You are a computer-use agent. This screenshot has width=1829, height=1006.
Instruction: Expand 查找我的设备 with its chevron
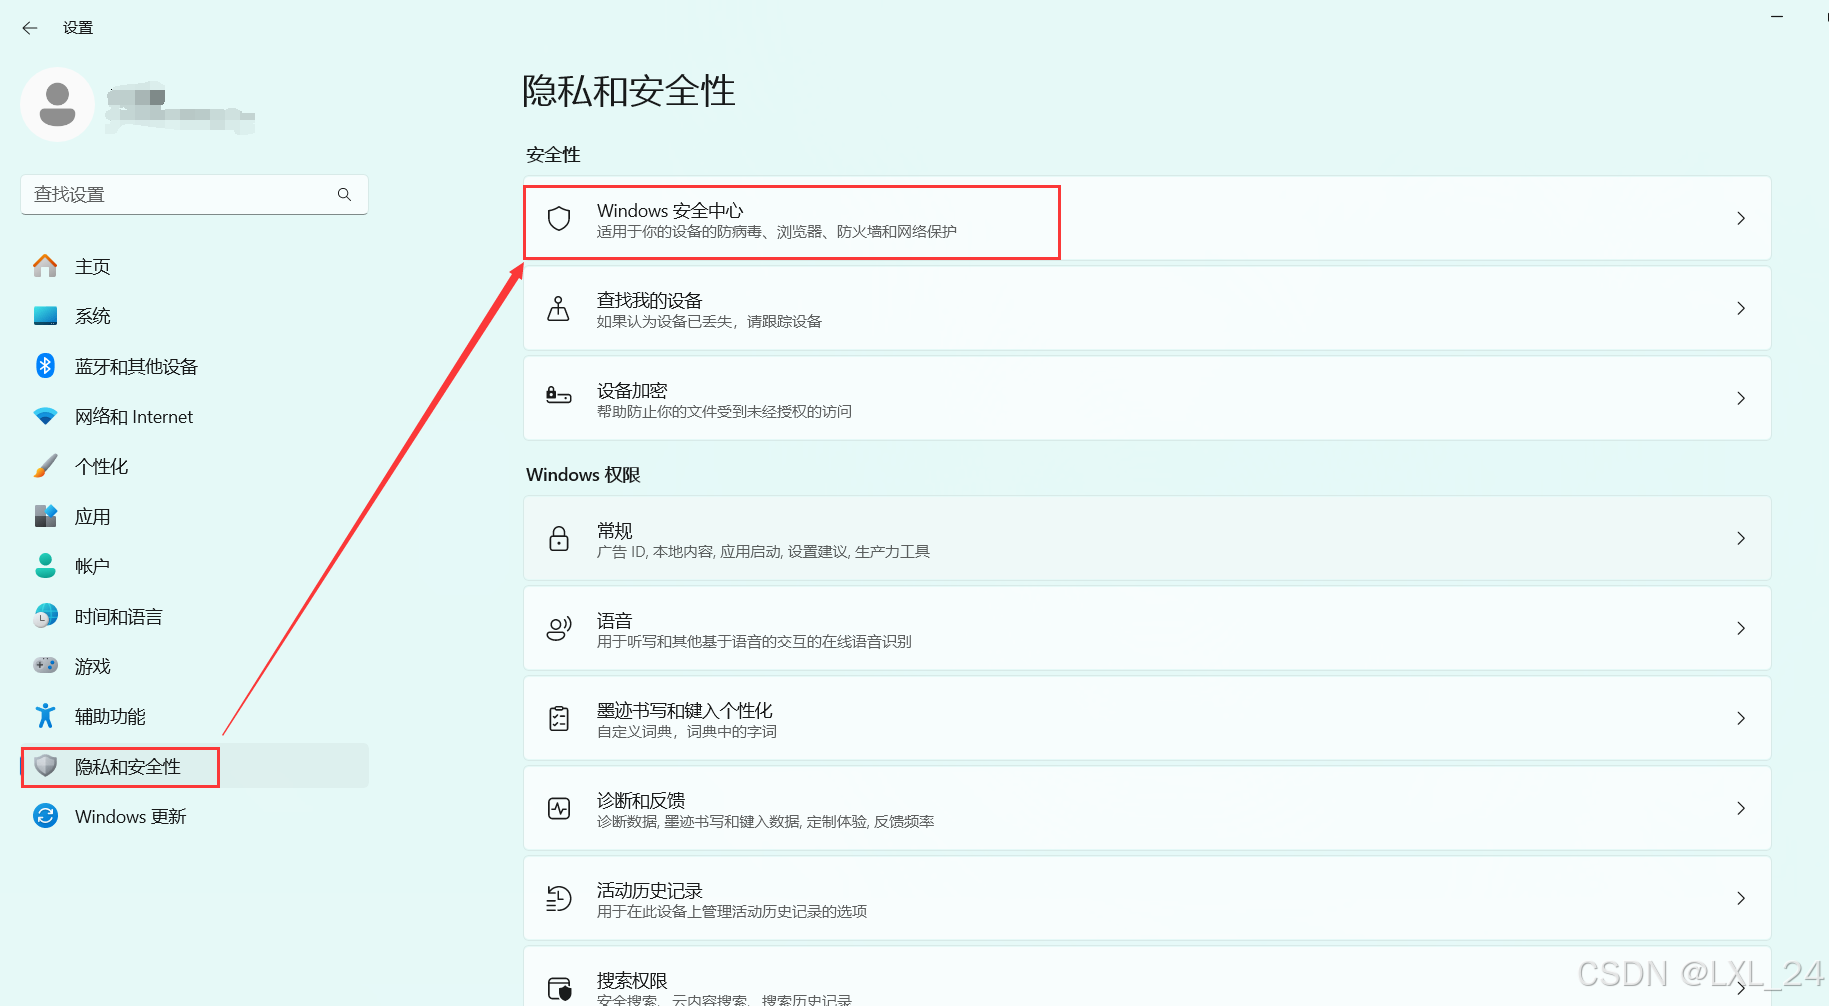click(x=1741, y=308)
